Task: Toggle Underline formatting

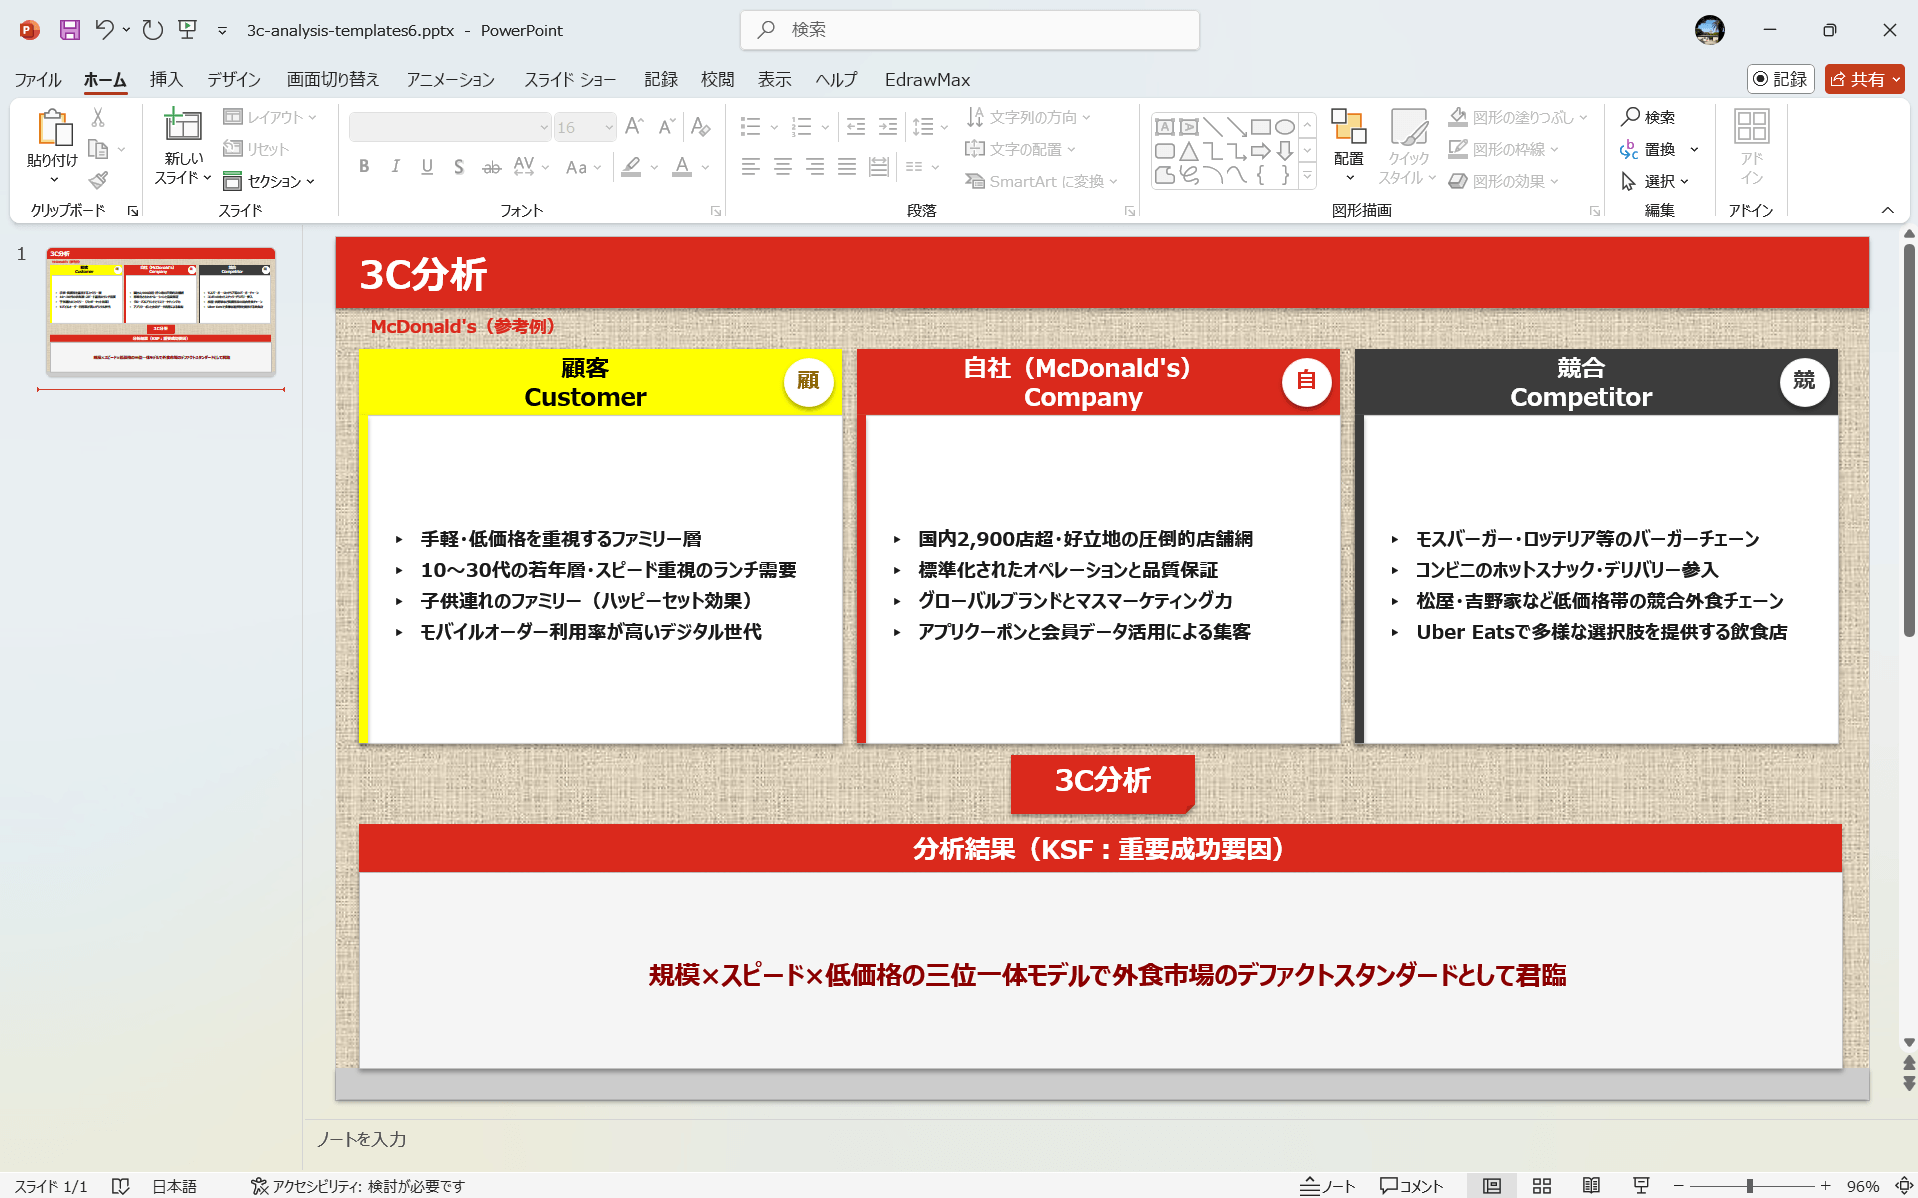Action: coord(427,167)
